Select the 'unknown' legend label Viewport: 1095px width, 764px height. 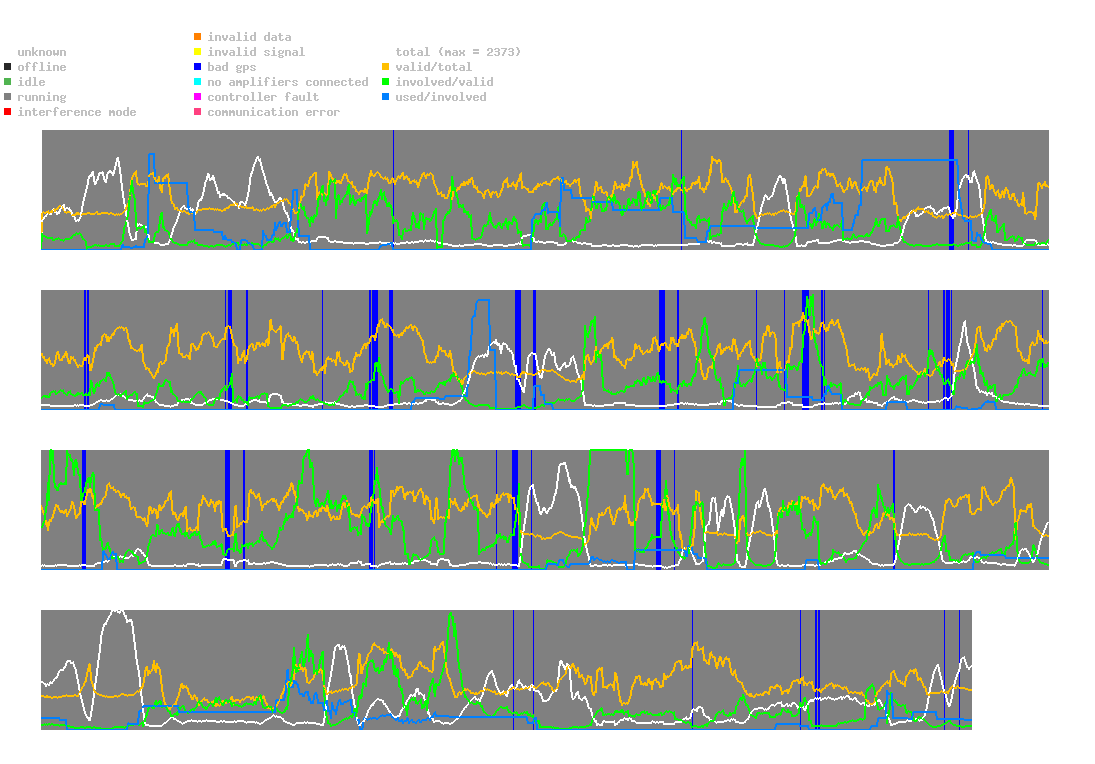click(x=42, y=52)
